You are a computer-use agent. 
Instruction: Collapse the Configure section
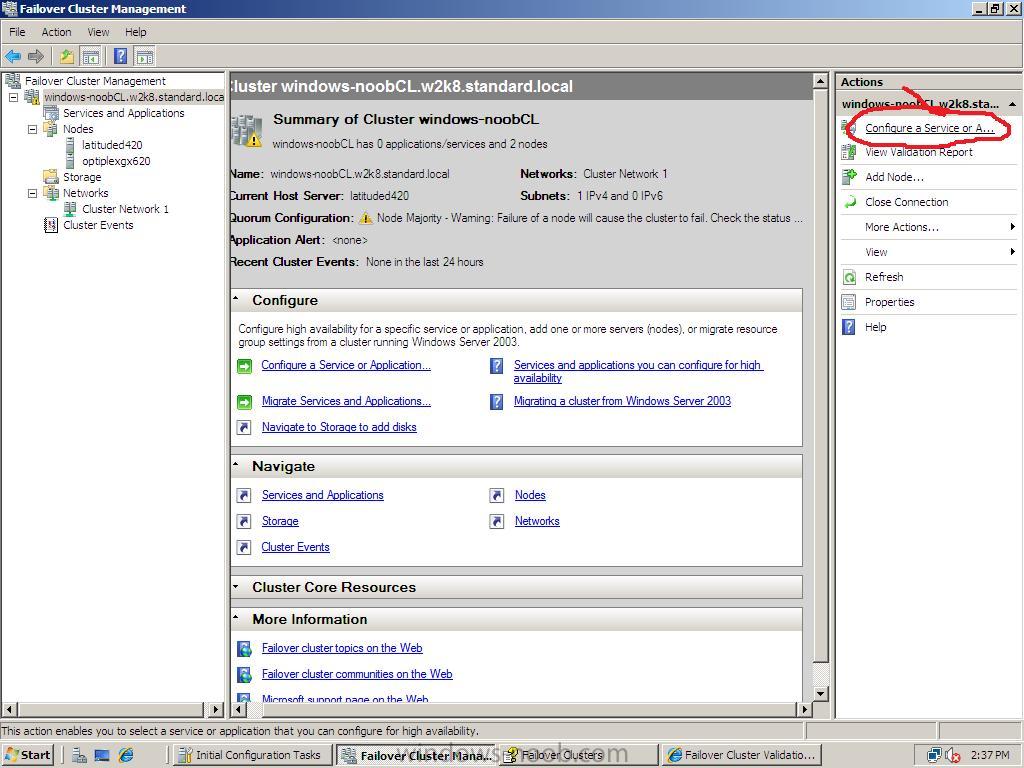(x=236, y=299)
